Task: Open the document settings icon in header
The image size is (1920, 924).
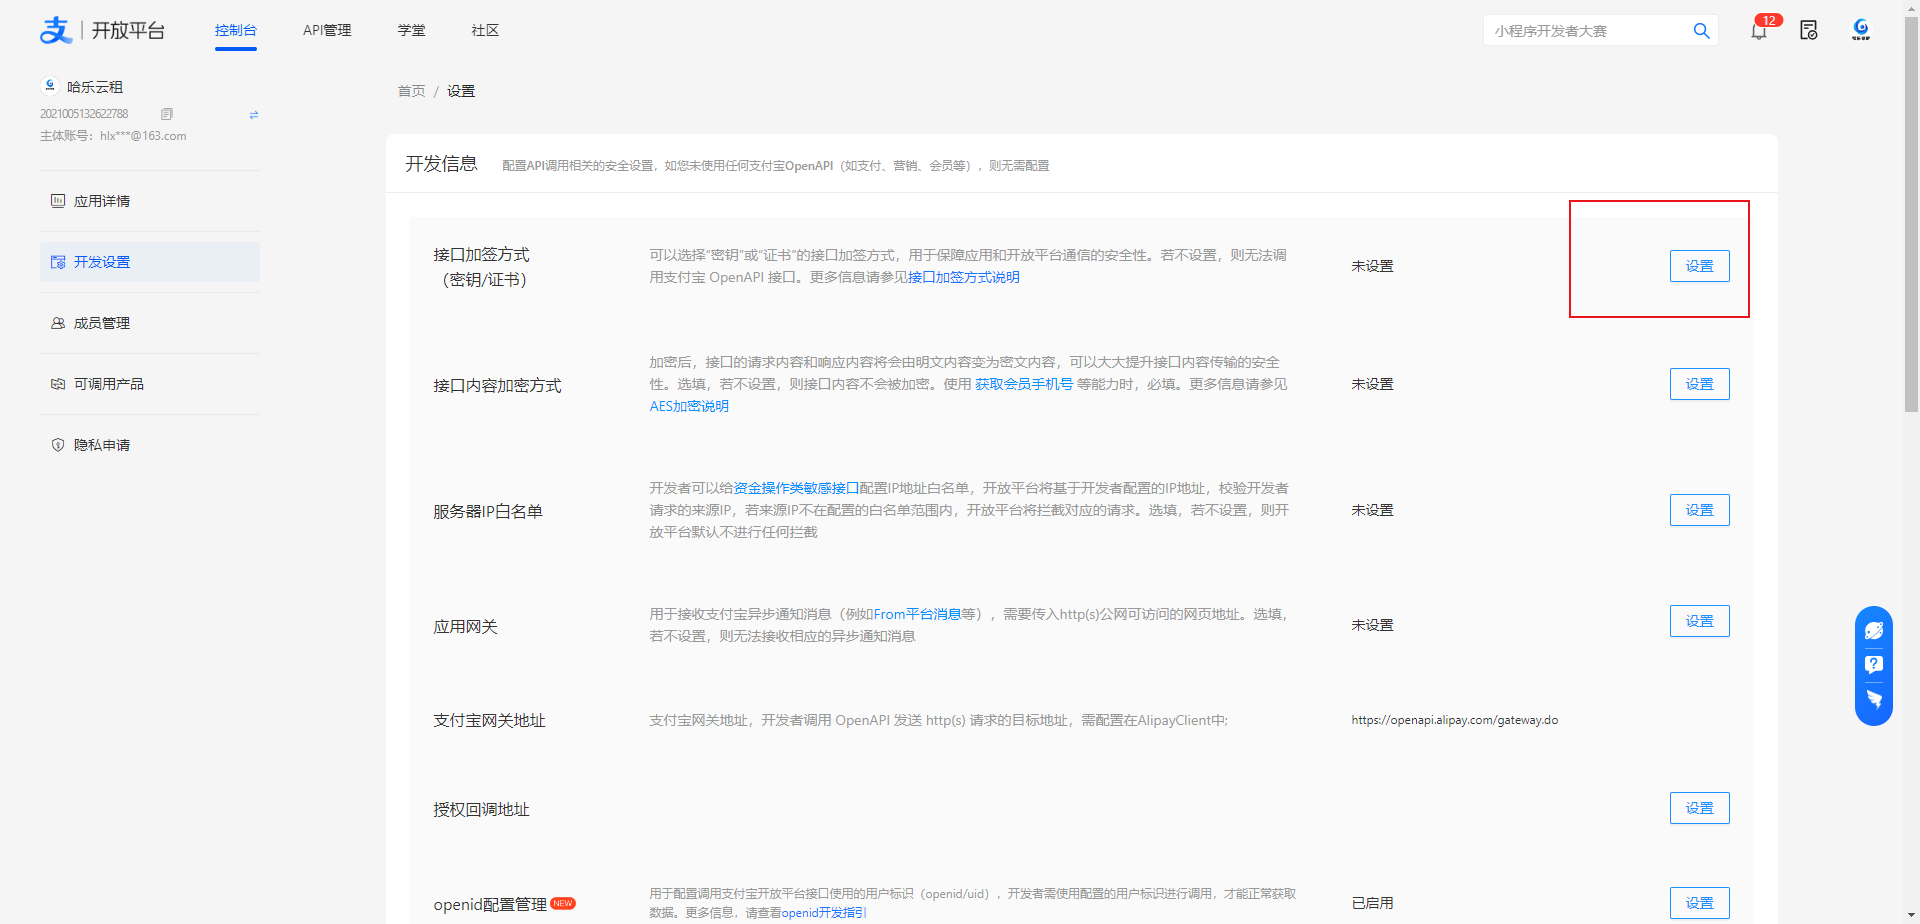Action: coord(1809,31)
